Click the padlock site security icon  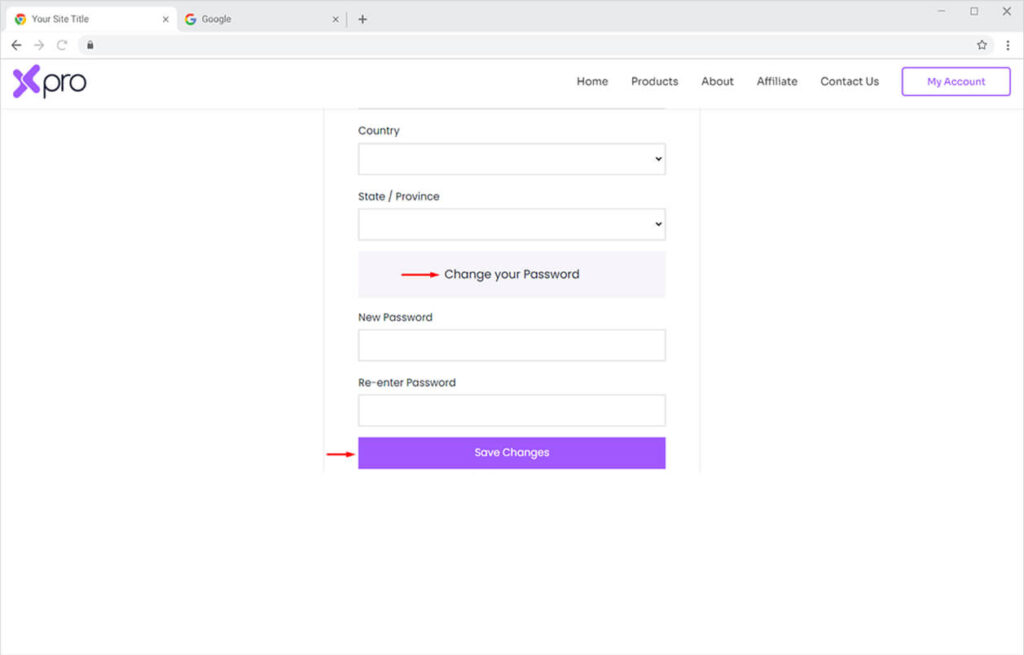[90, 45]
